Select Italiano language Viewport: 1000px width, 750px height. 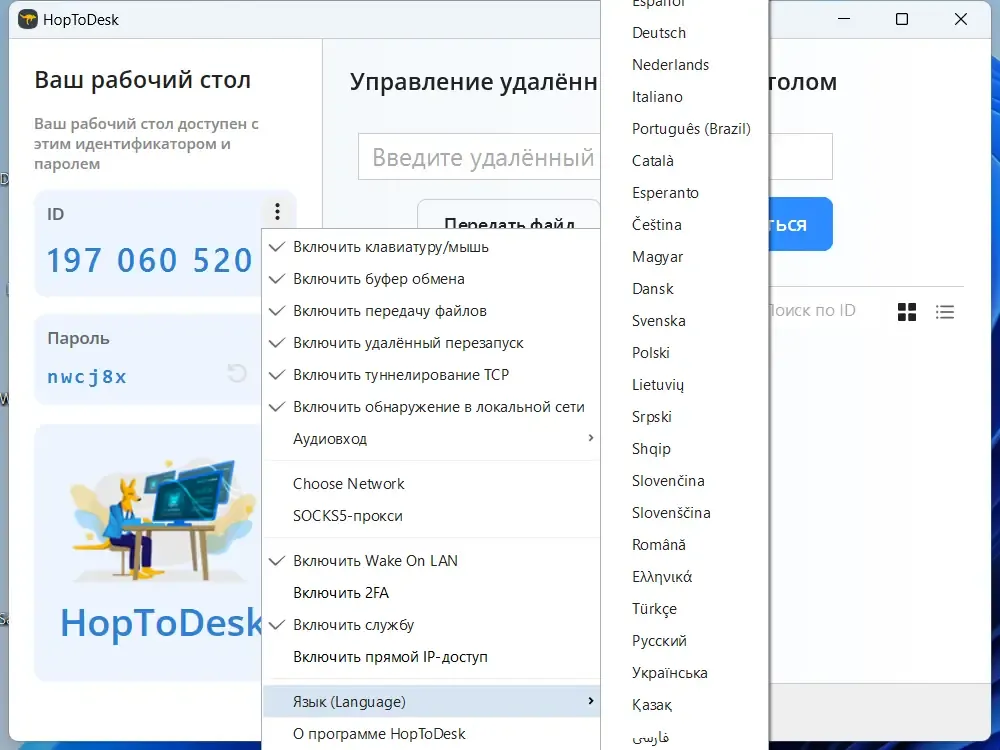685,96
